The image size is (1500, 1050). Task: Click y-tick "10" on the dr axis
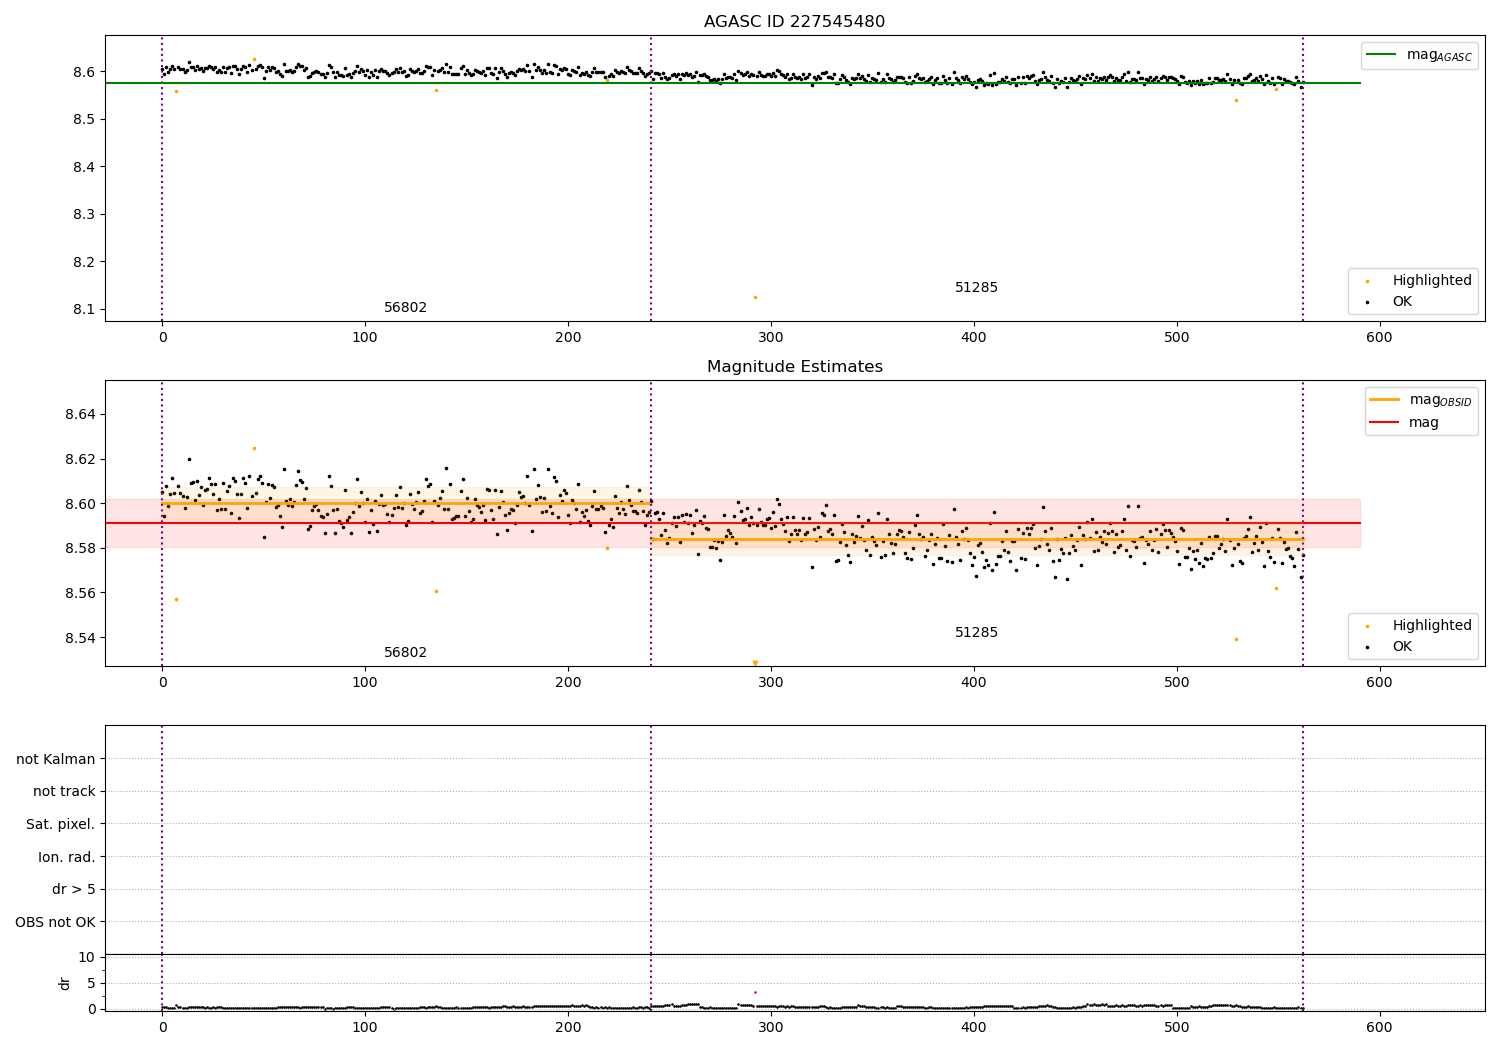(87, 958)
